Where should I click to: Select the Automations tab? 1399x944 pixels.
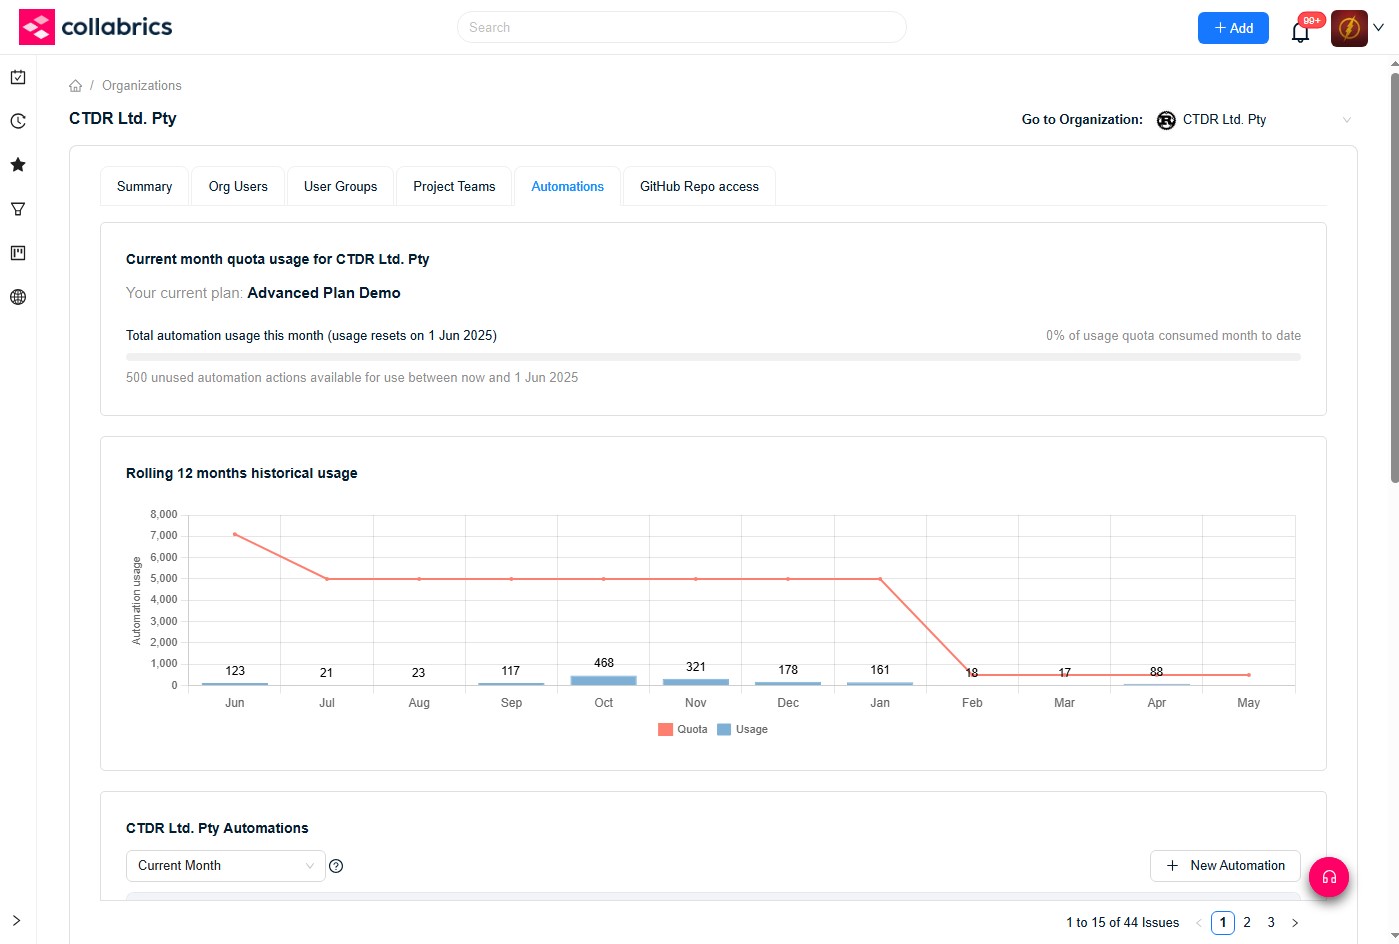568,186
